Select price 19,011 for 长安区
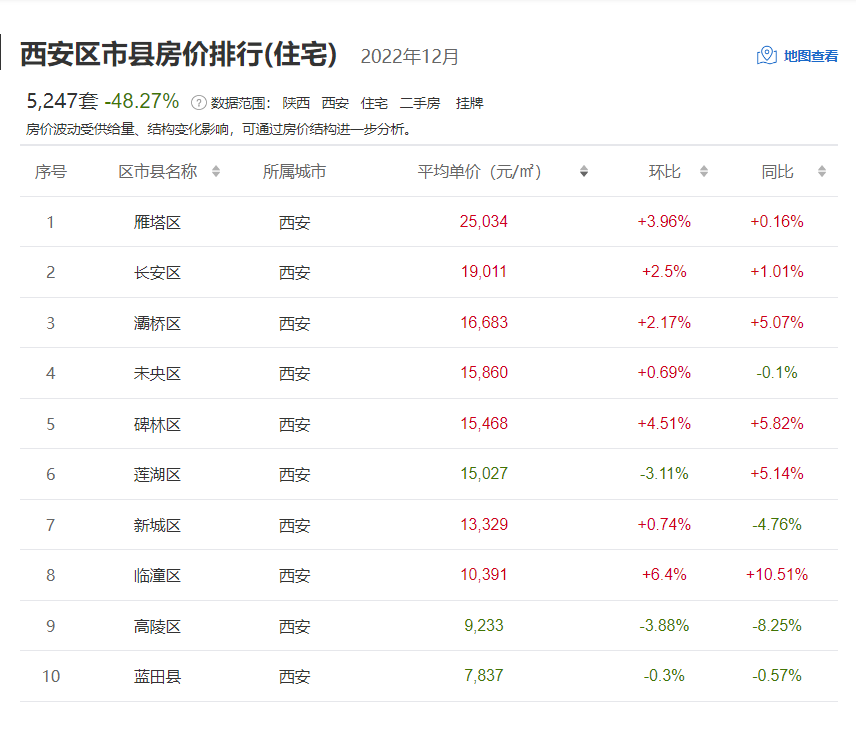Viewport: 856px width, 734px height. 484,272
